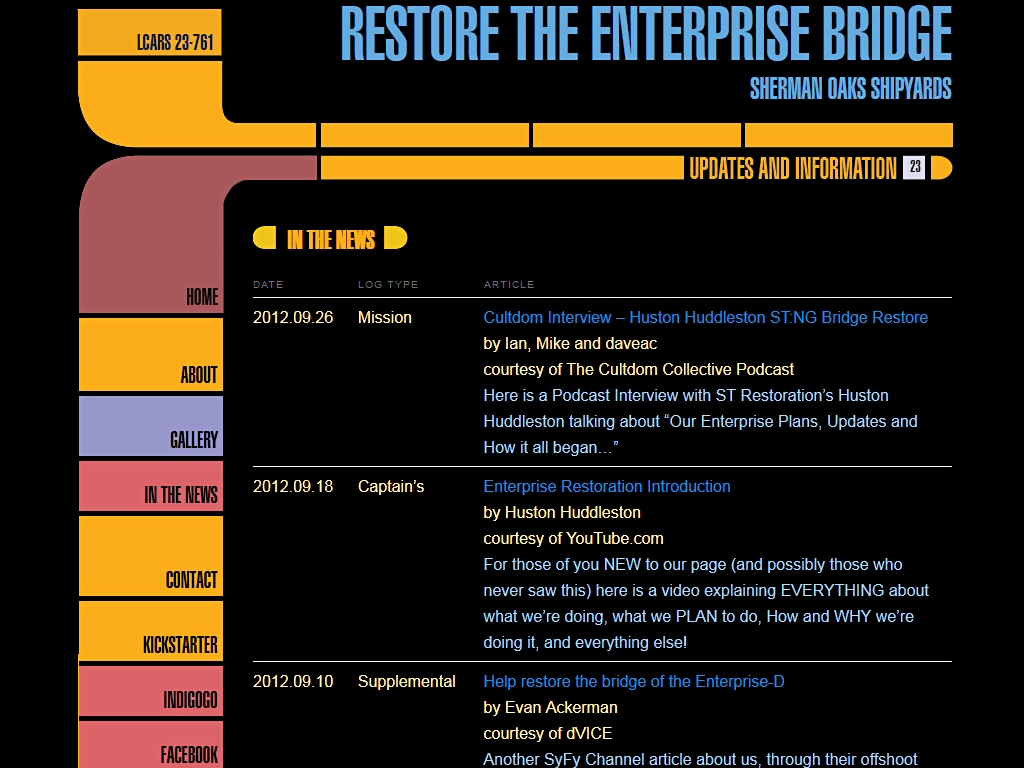Open the Cultdom Interview article link
The height and width of the screenshot is (768, 1024).
pos(705,317)
